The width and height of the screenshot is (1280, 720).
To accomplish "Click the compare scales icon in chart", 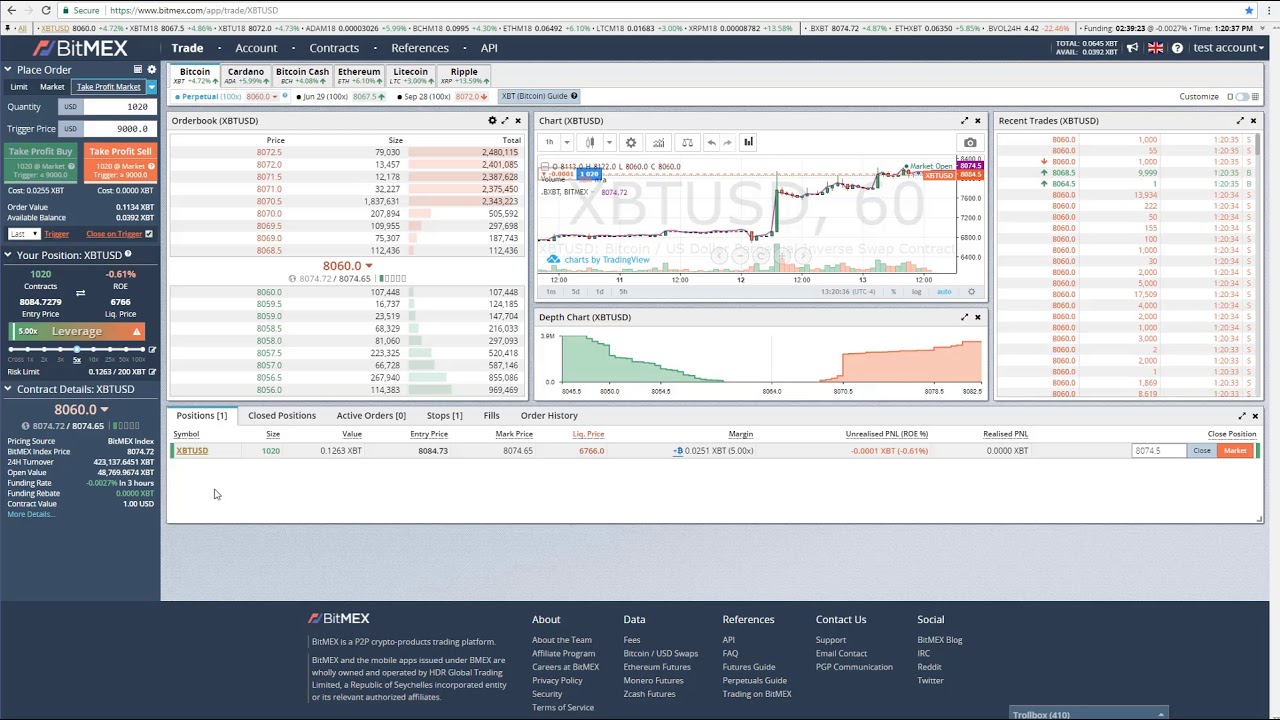I will tap(687, 143).
